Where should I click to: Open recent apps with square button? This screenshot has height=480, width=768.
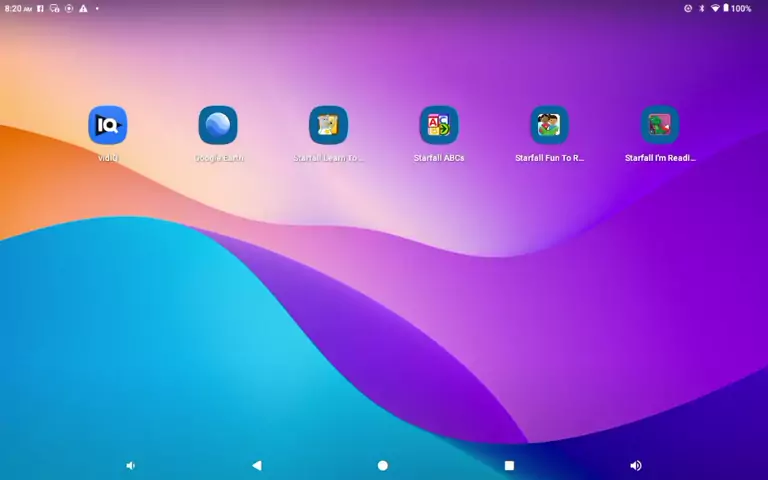(509, 466)
